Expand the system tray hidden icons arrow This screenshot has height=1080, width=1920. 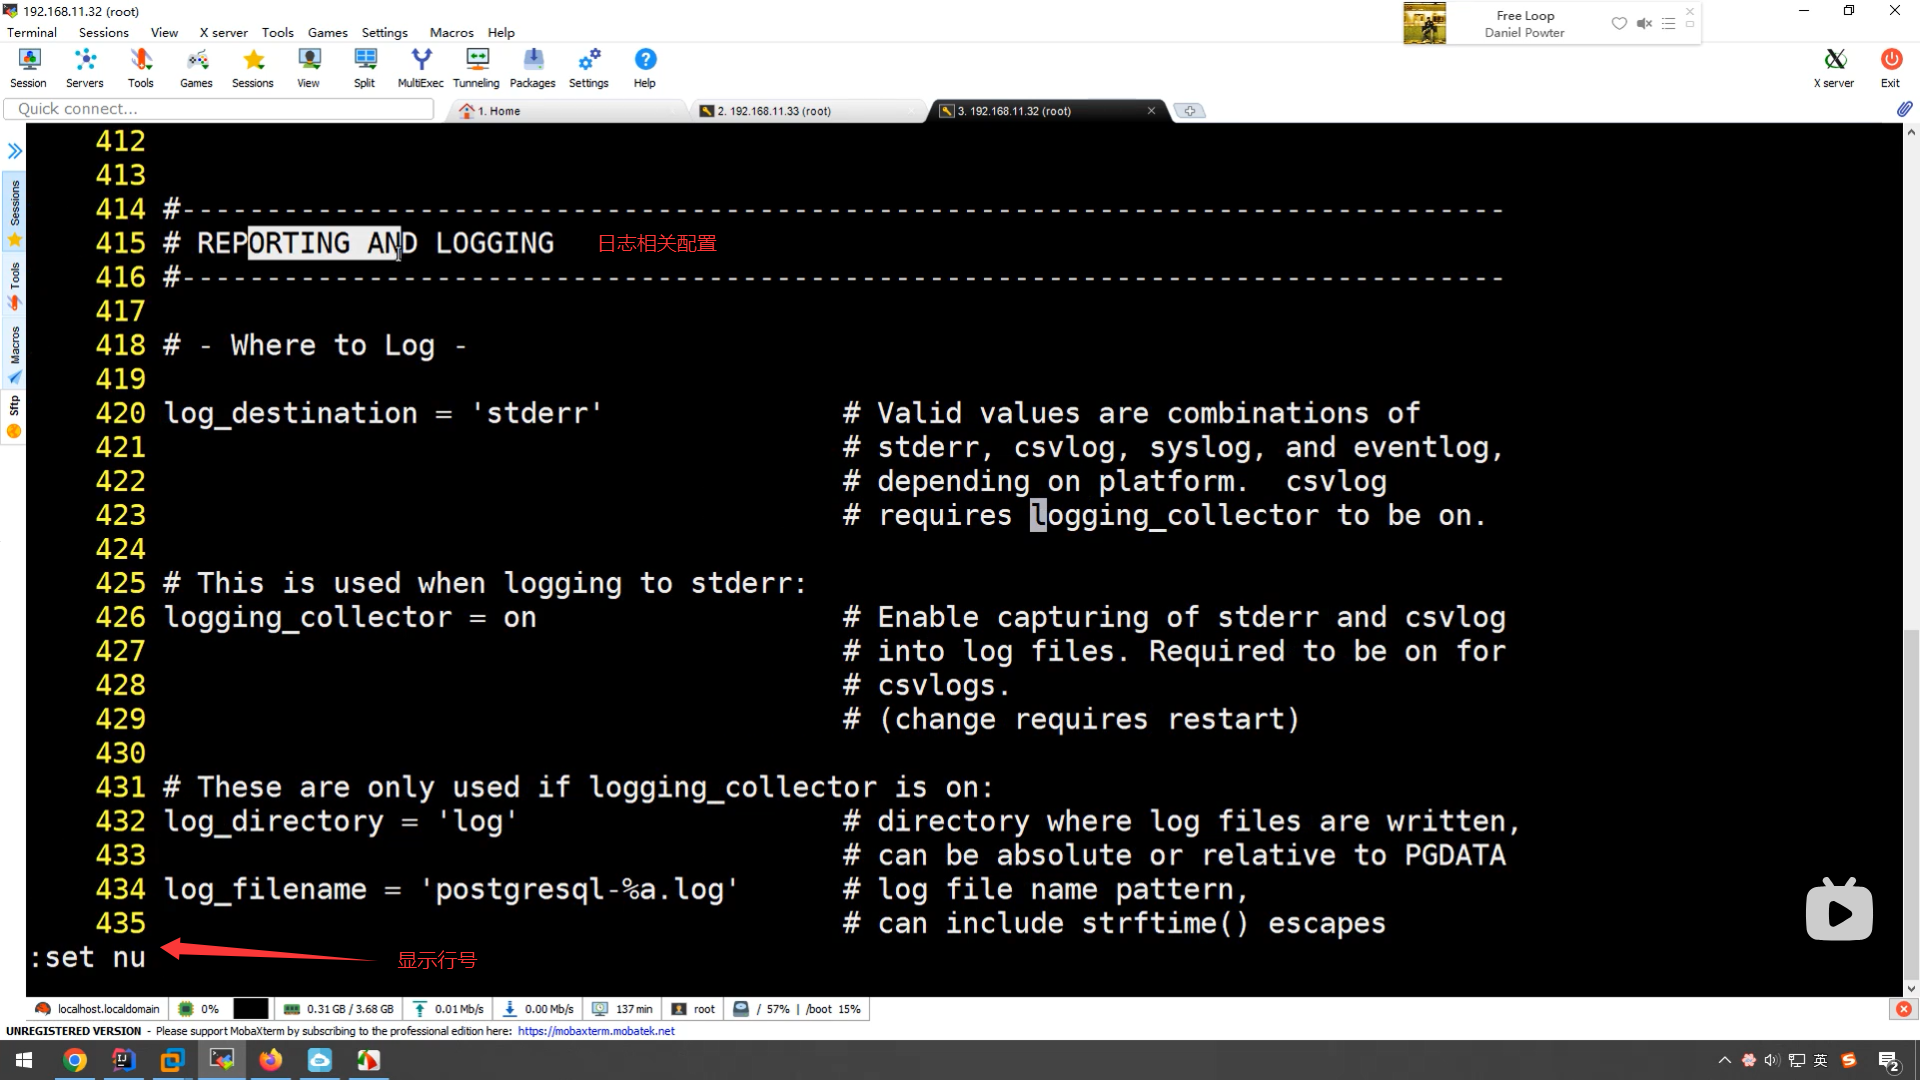click(1724, 1060)
